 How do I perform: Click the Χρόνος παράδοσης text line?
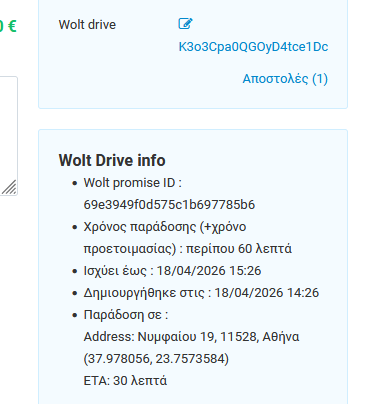click(165, 227)
